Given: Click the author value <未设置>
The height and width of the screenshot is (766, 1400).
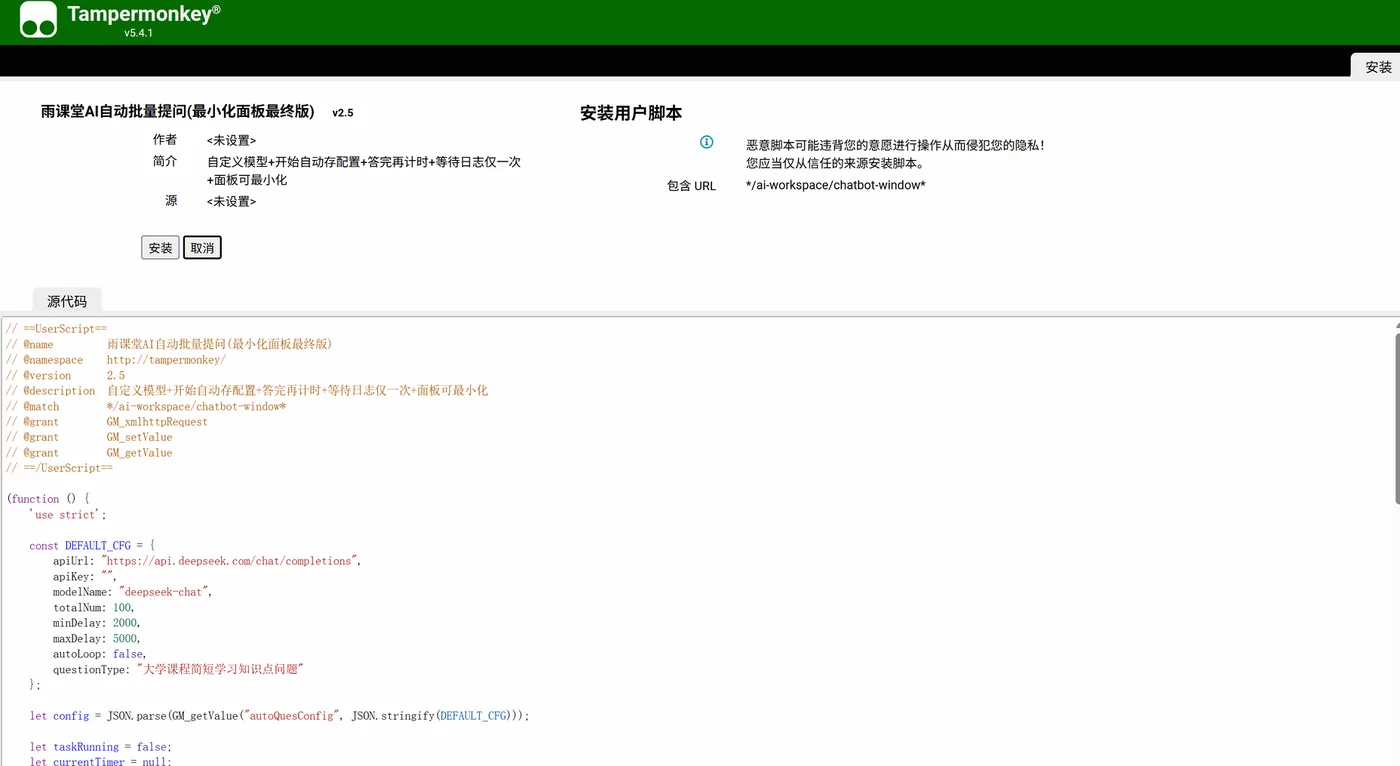Looking at the screenshot, I should (231, 141).
